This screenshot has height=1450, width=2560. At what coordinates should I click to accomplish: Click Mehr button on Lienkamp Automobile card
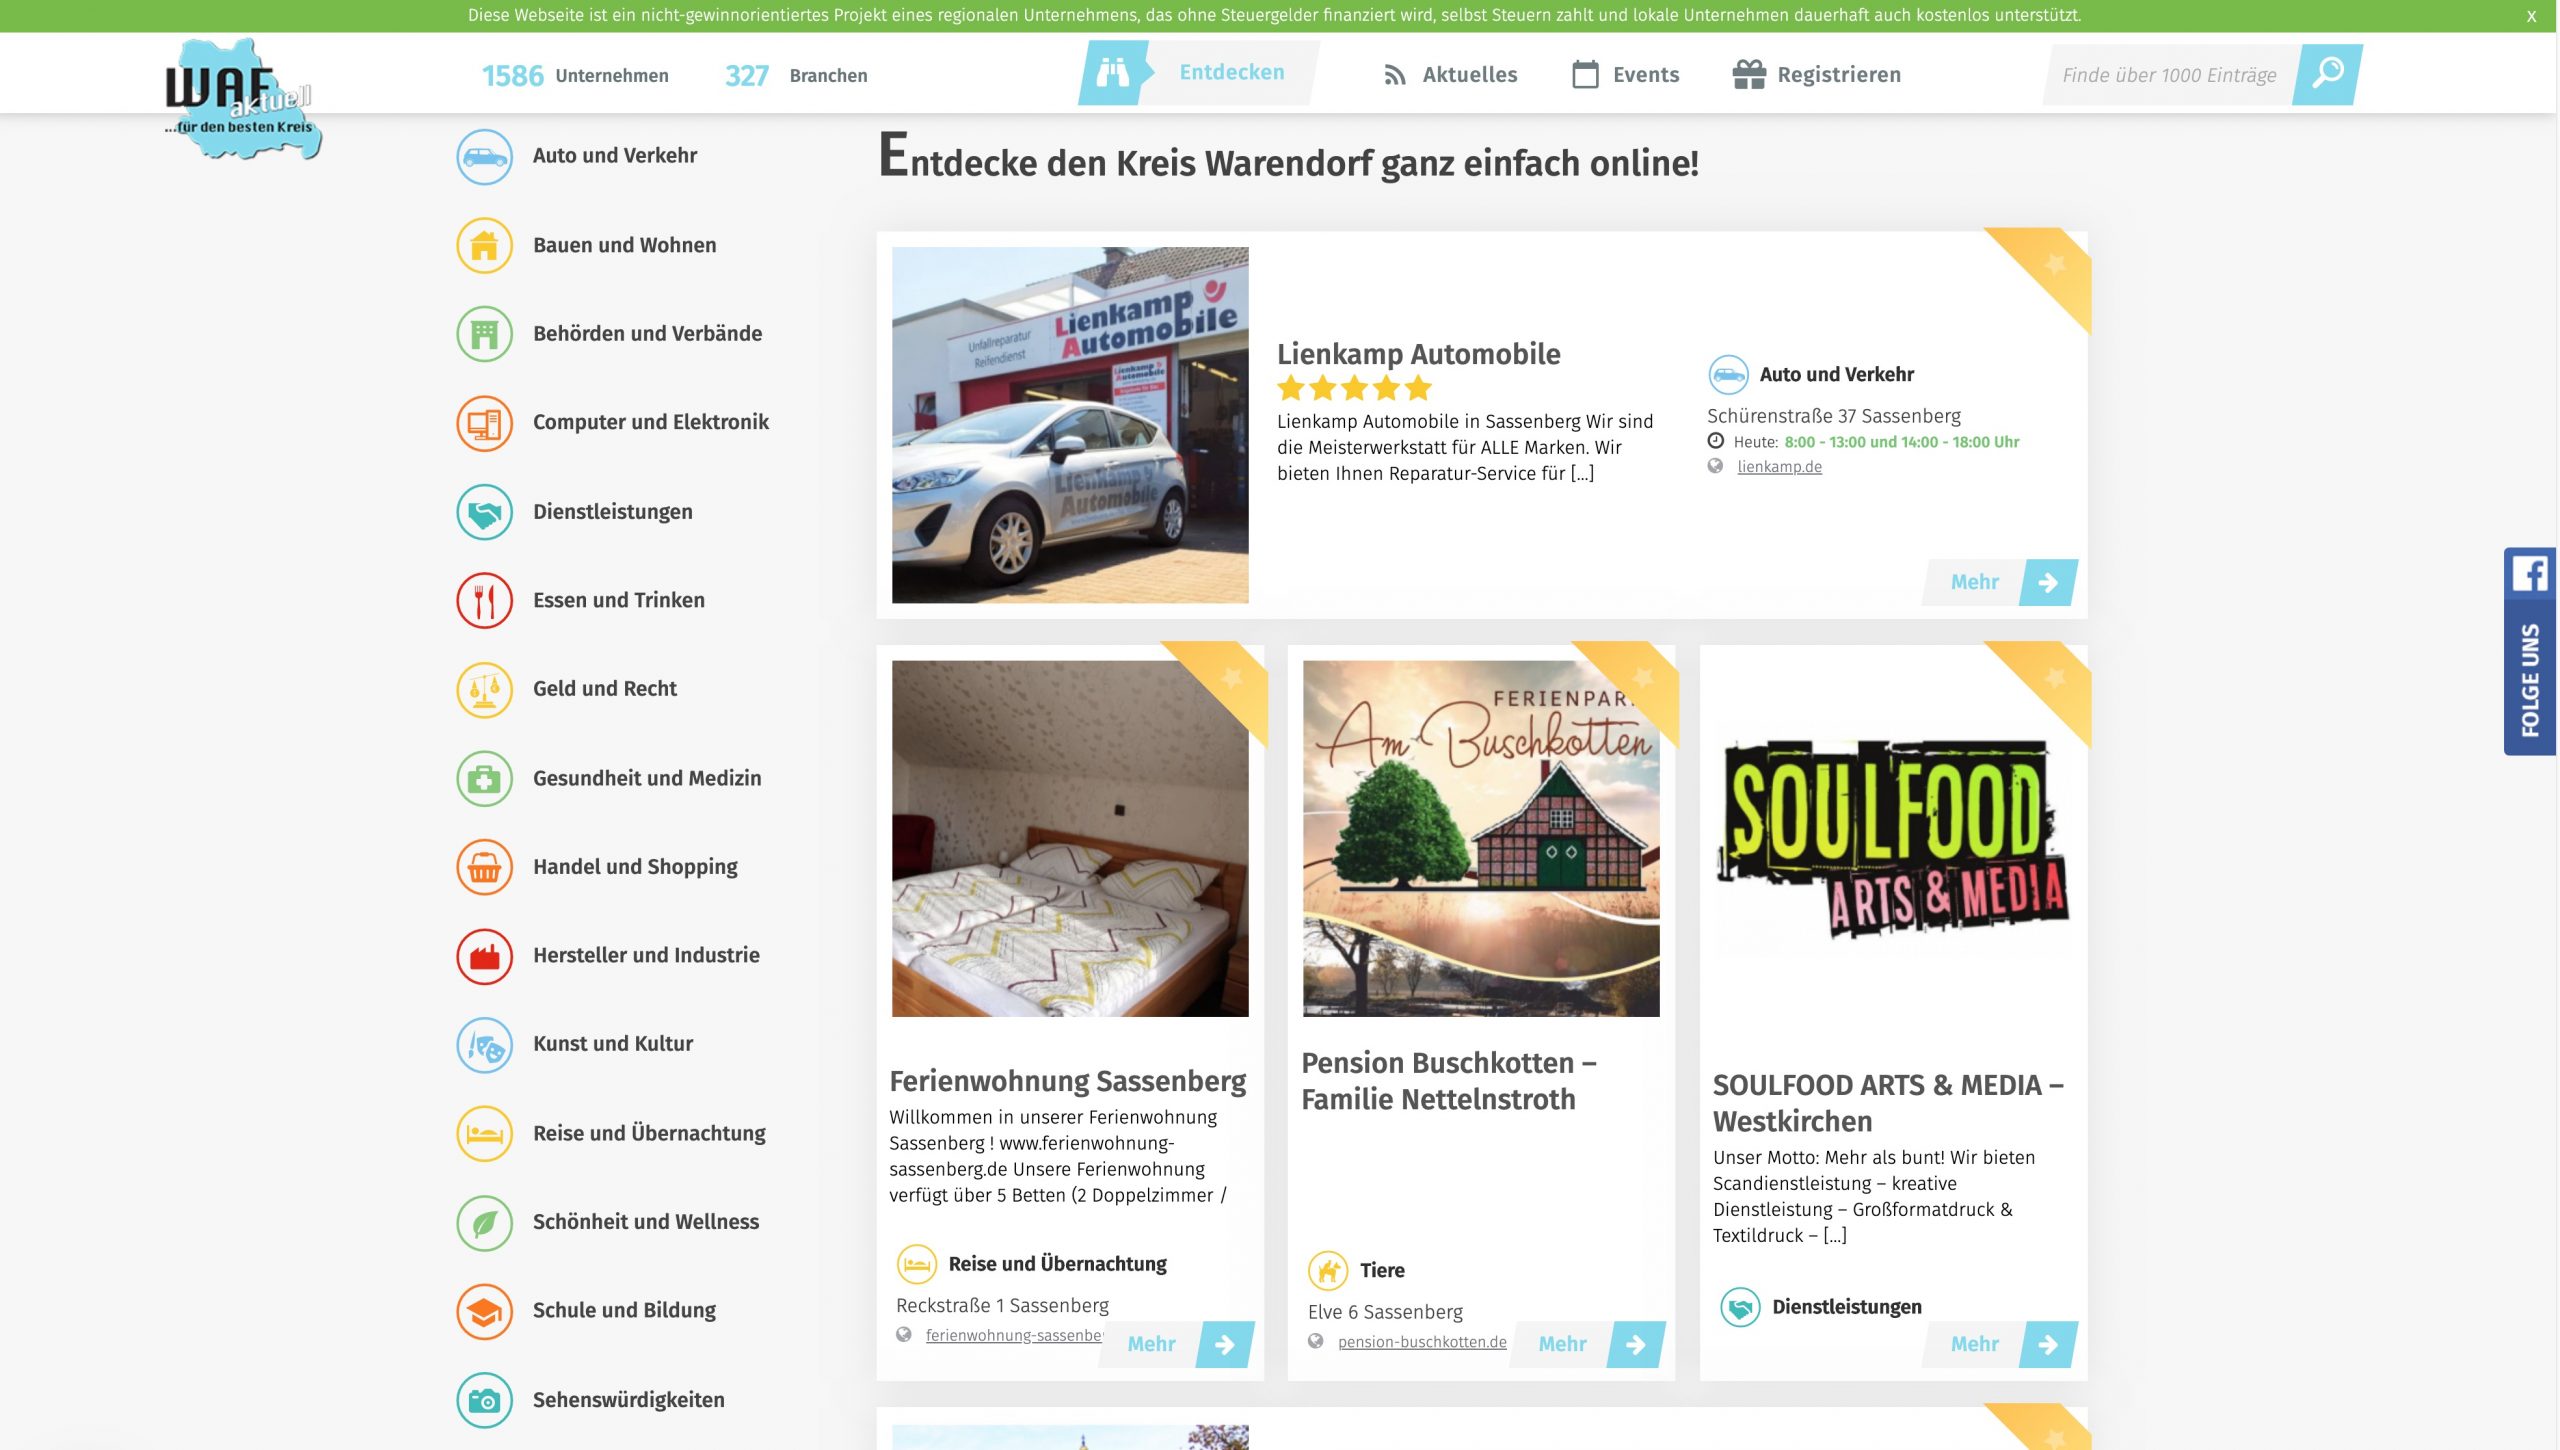click(2000, 582)
